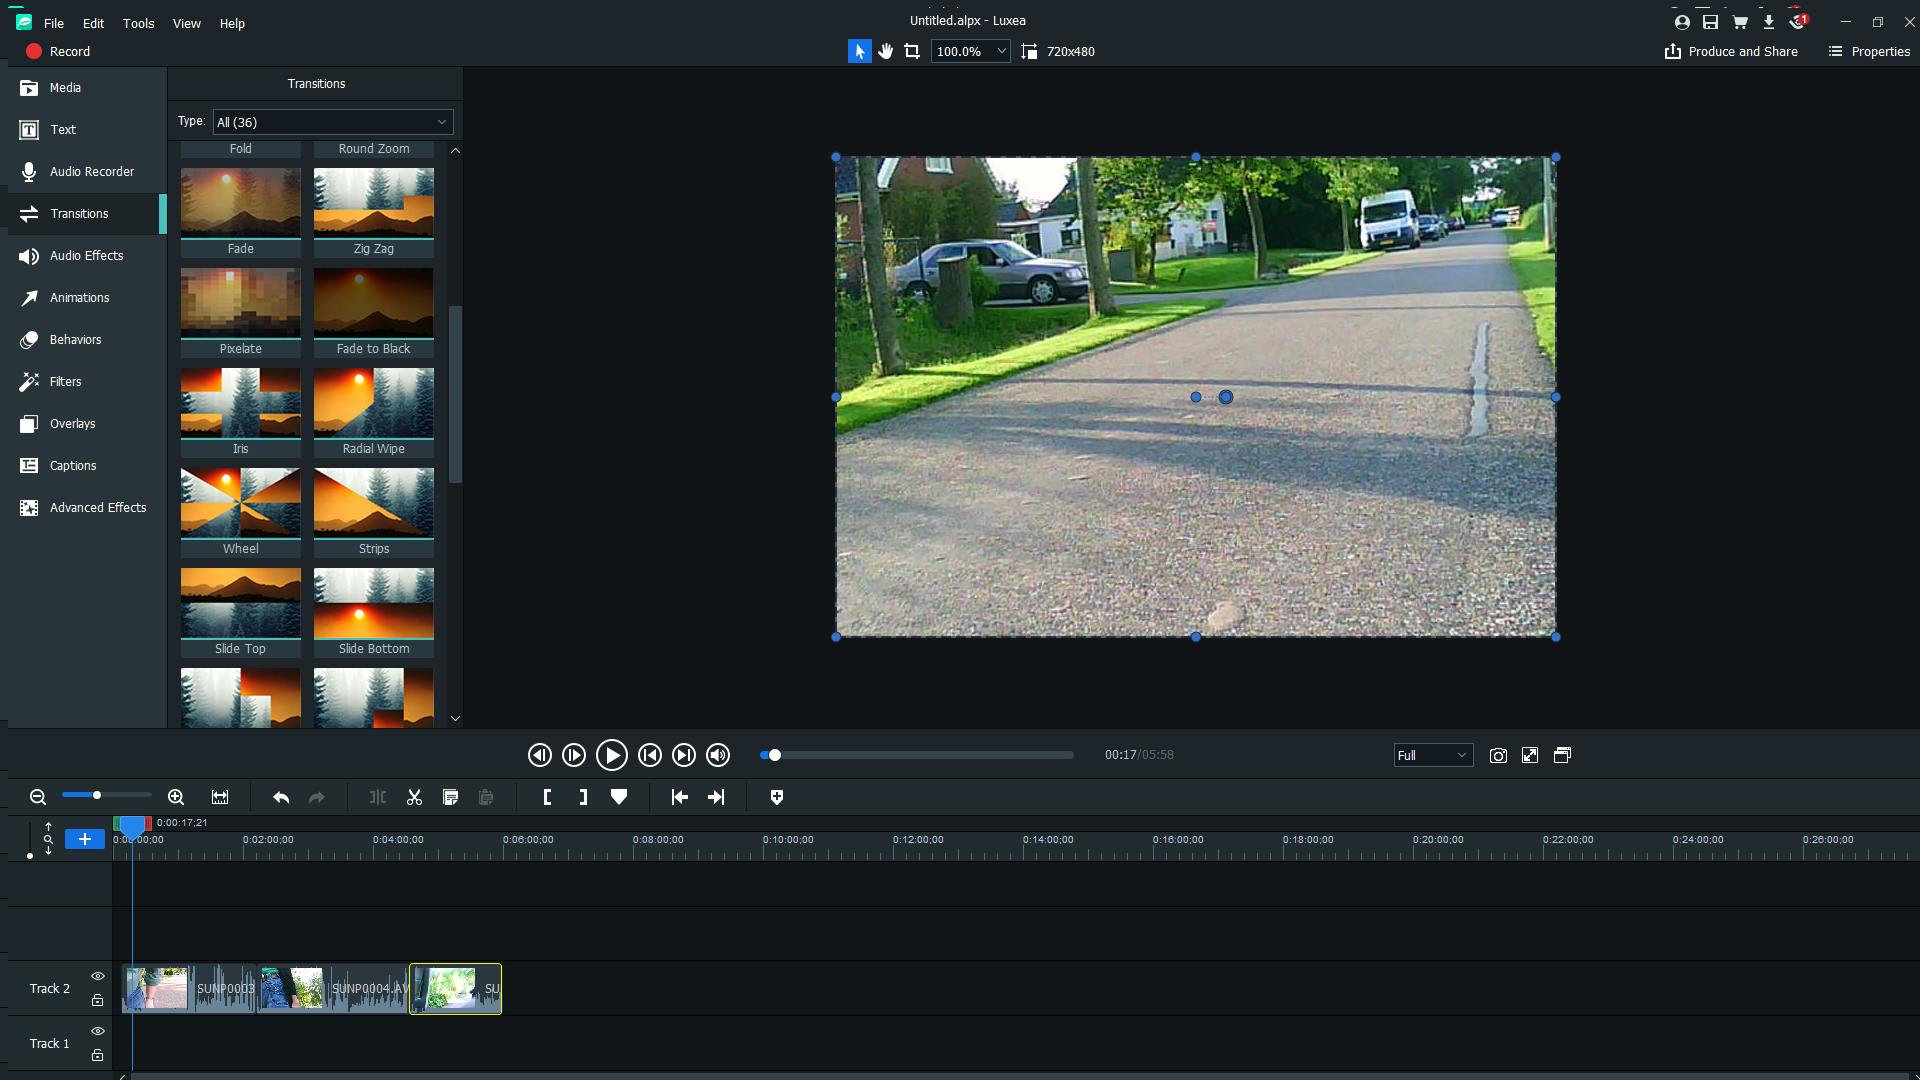This screenshot has height=1080, width=1920.
Task: Add marker with shield icon
Action: point(776,797)
